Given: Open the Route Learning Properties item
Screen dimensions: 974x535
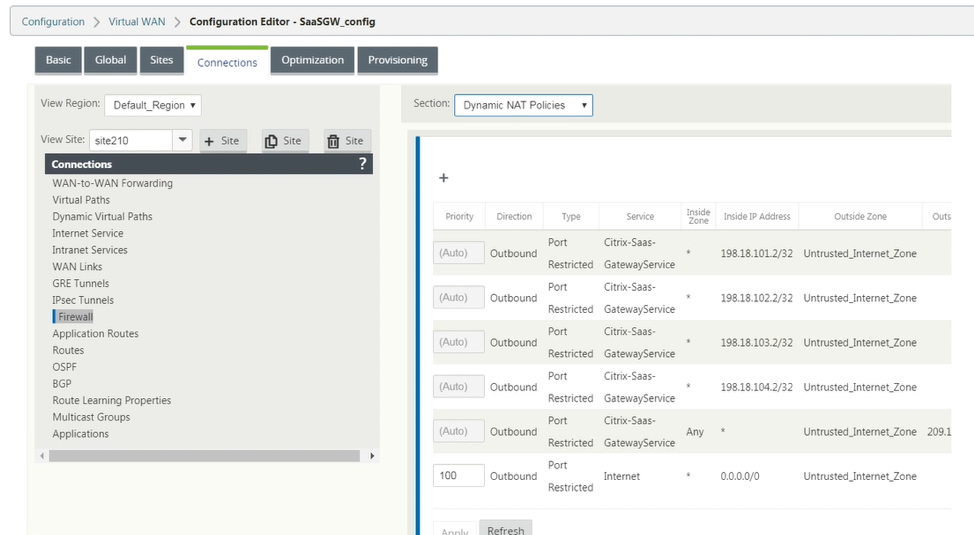Looking at the screenshot, I should pyautogui.click(x=112, y=401).
